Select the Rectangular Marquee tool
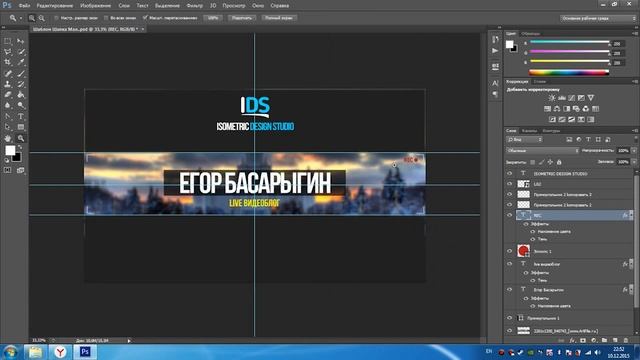The width and height of the screenshot is (640, 360). coord(8,41)
